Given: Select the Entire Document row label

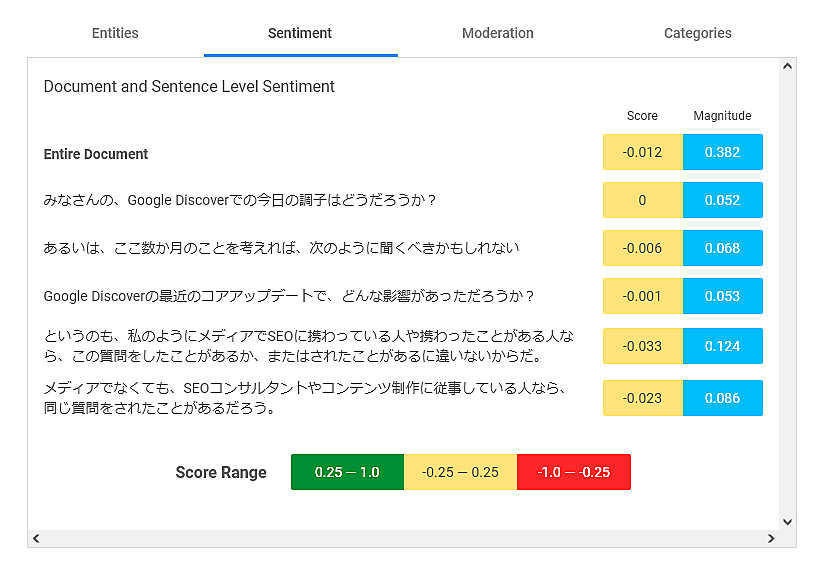Looking at the screenshot, I should tap(96, 154).
